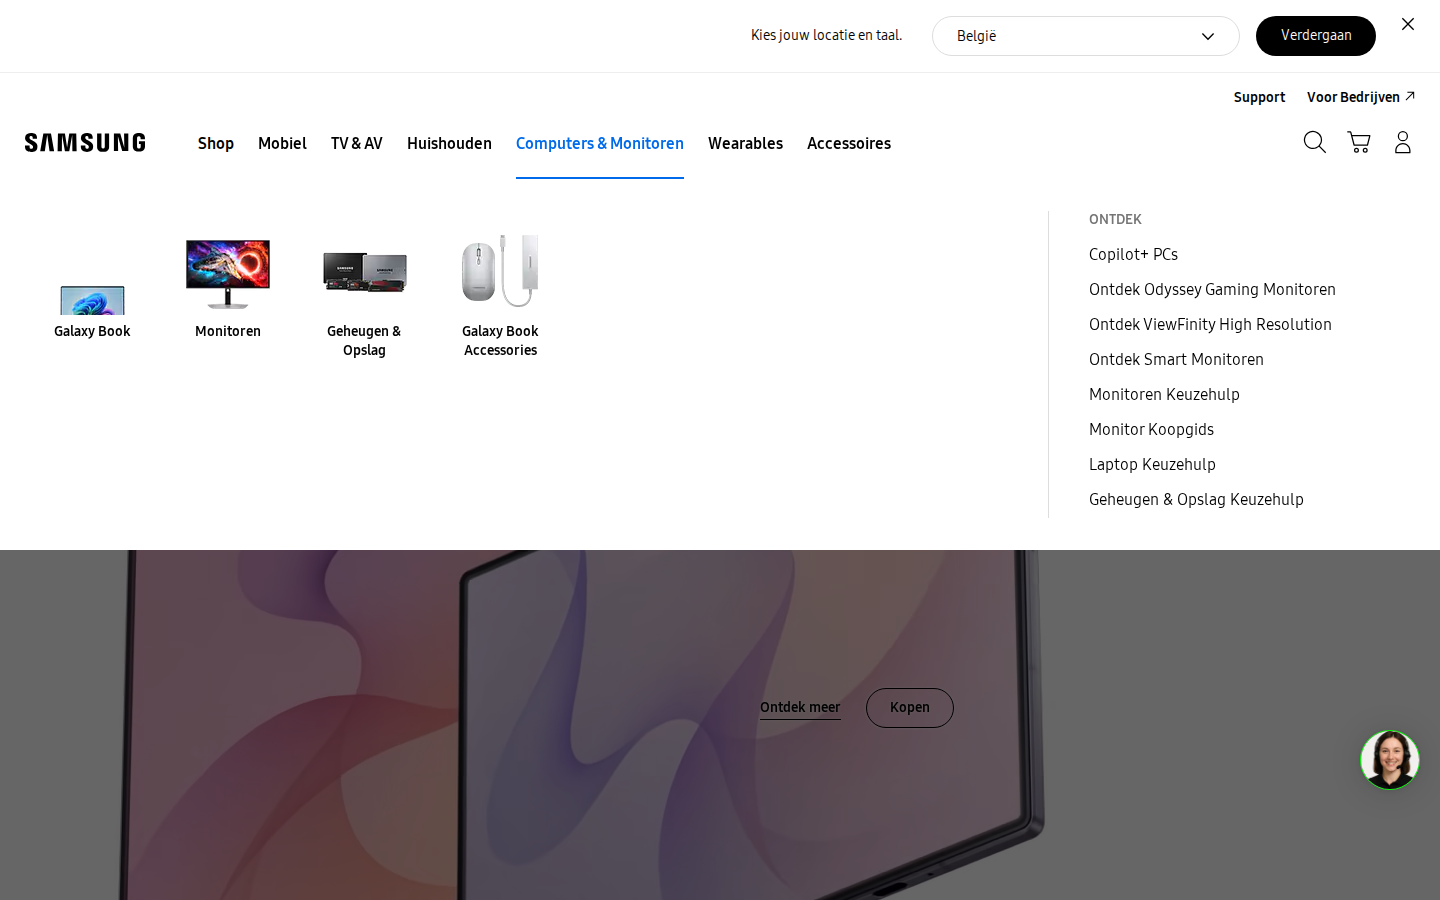This screenshot has height=900, width=1440.
Task: Open the Laptop Keuzehulp link
Action: click(1152, 464)
